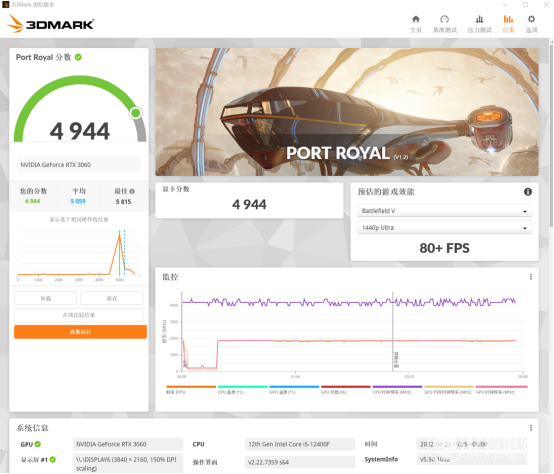The height and width of the screenshot is (474, 554).
Task: Minimize the 3DMark window
Action: (x=505, y=5)
